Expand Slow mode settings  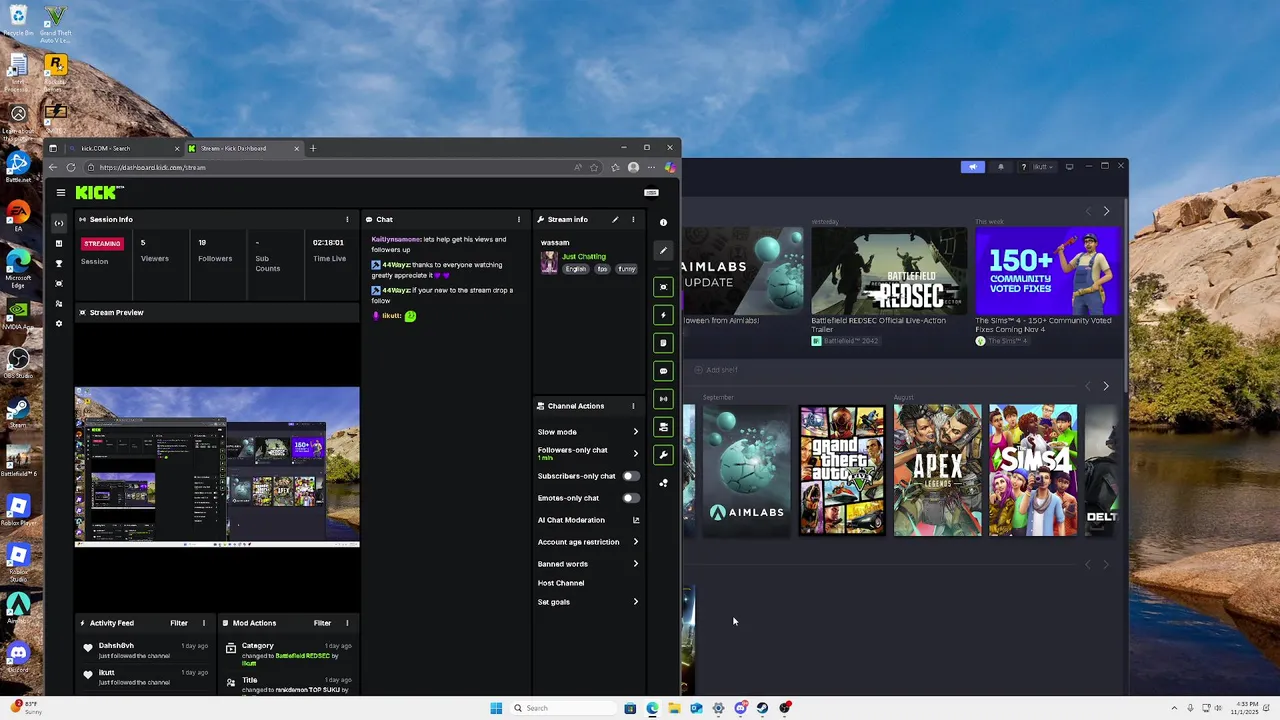tap(636, 432)
